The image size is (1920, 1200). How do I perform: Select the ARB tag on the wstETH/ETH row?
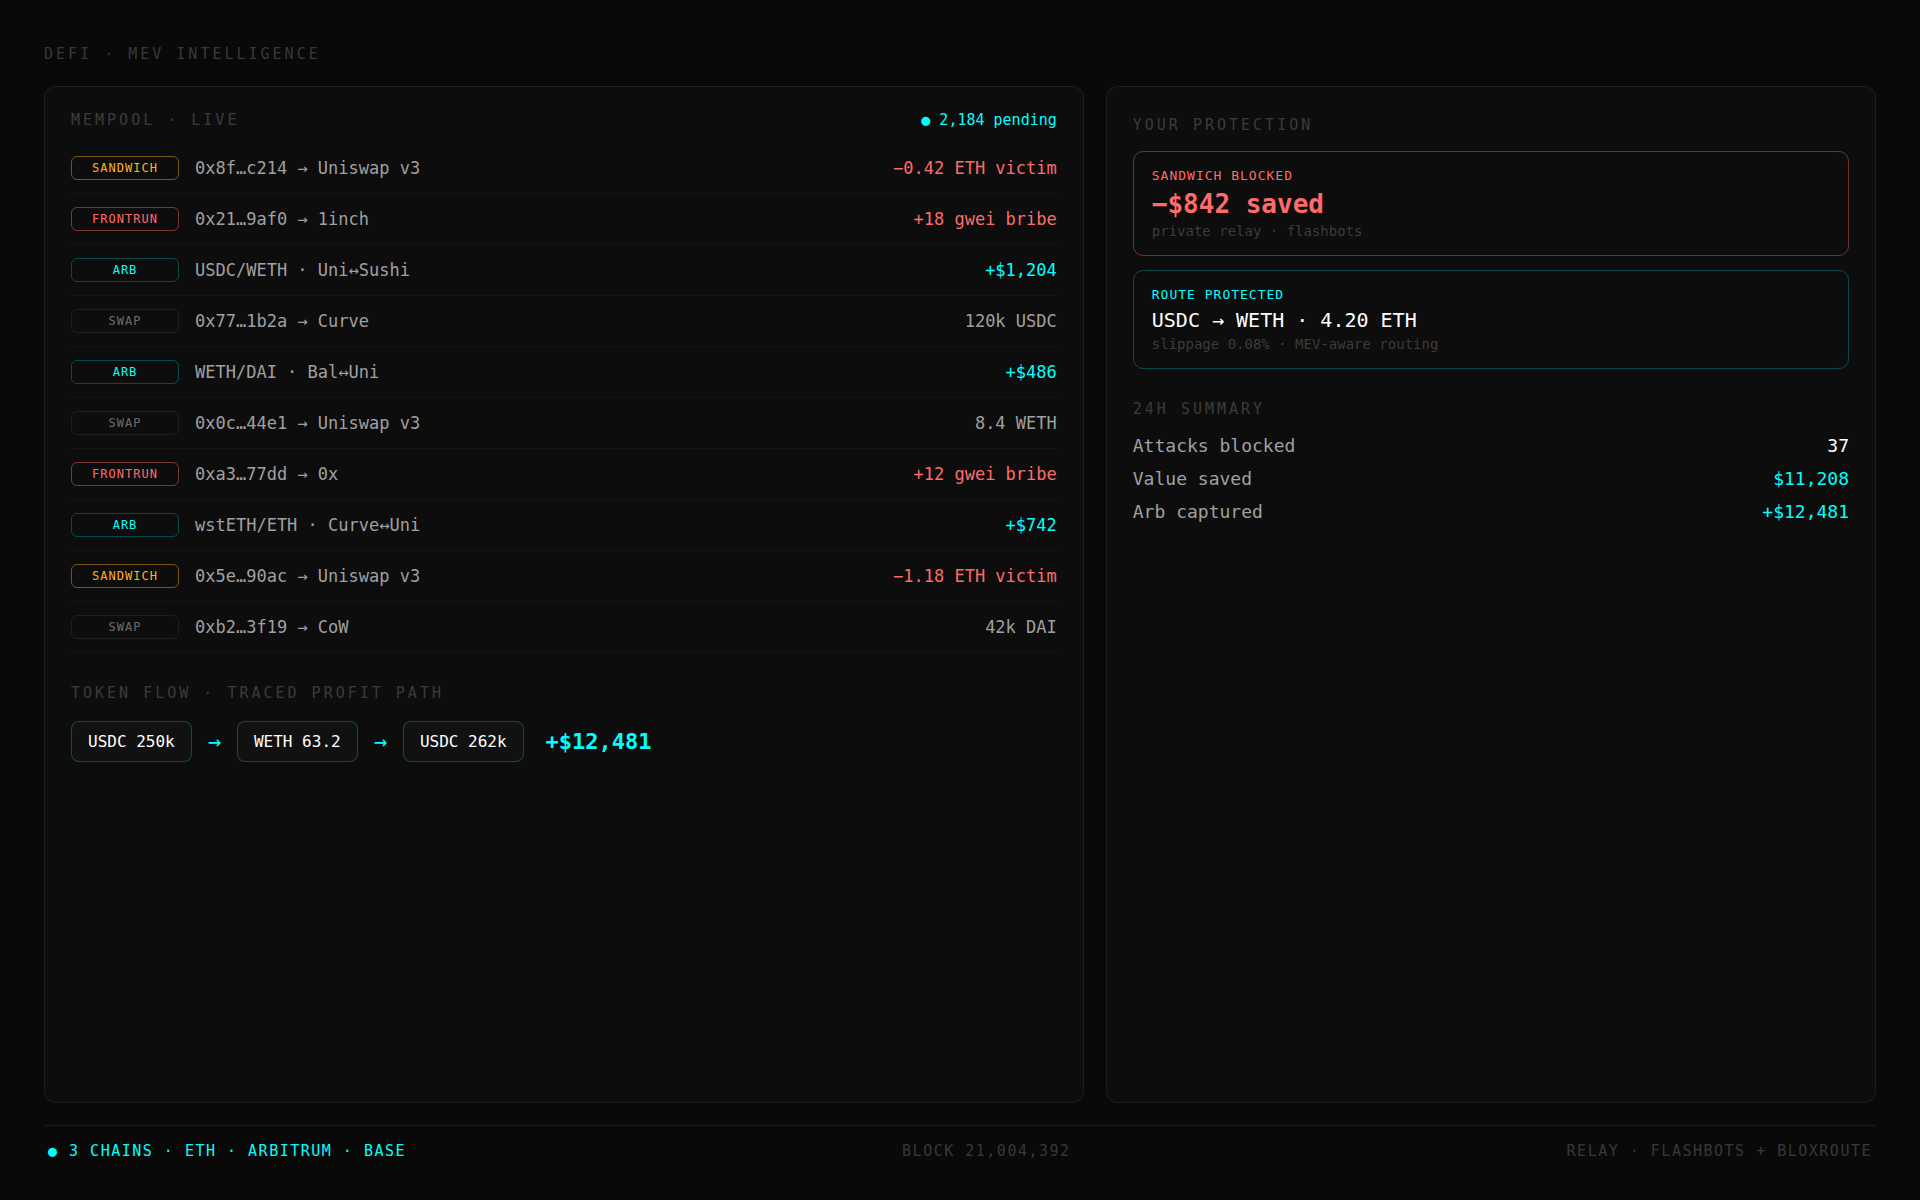pyautogui.click(x=125, y=525)
